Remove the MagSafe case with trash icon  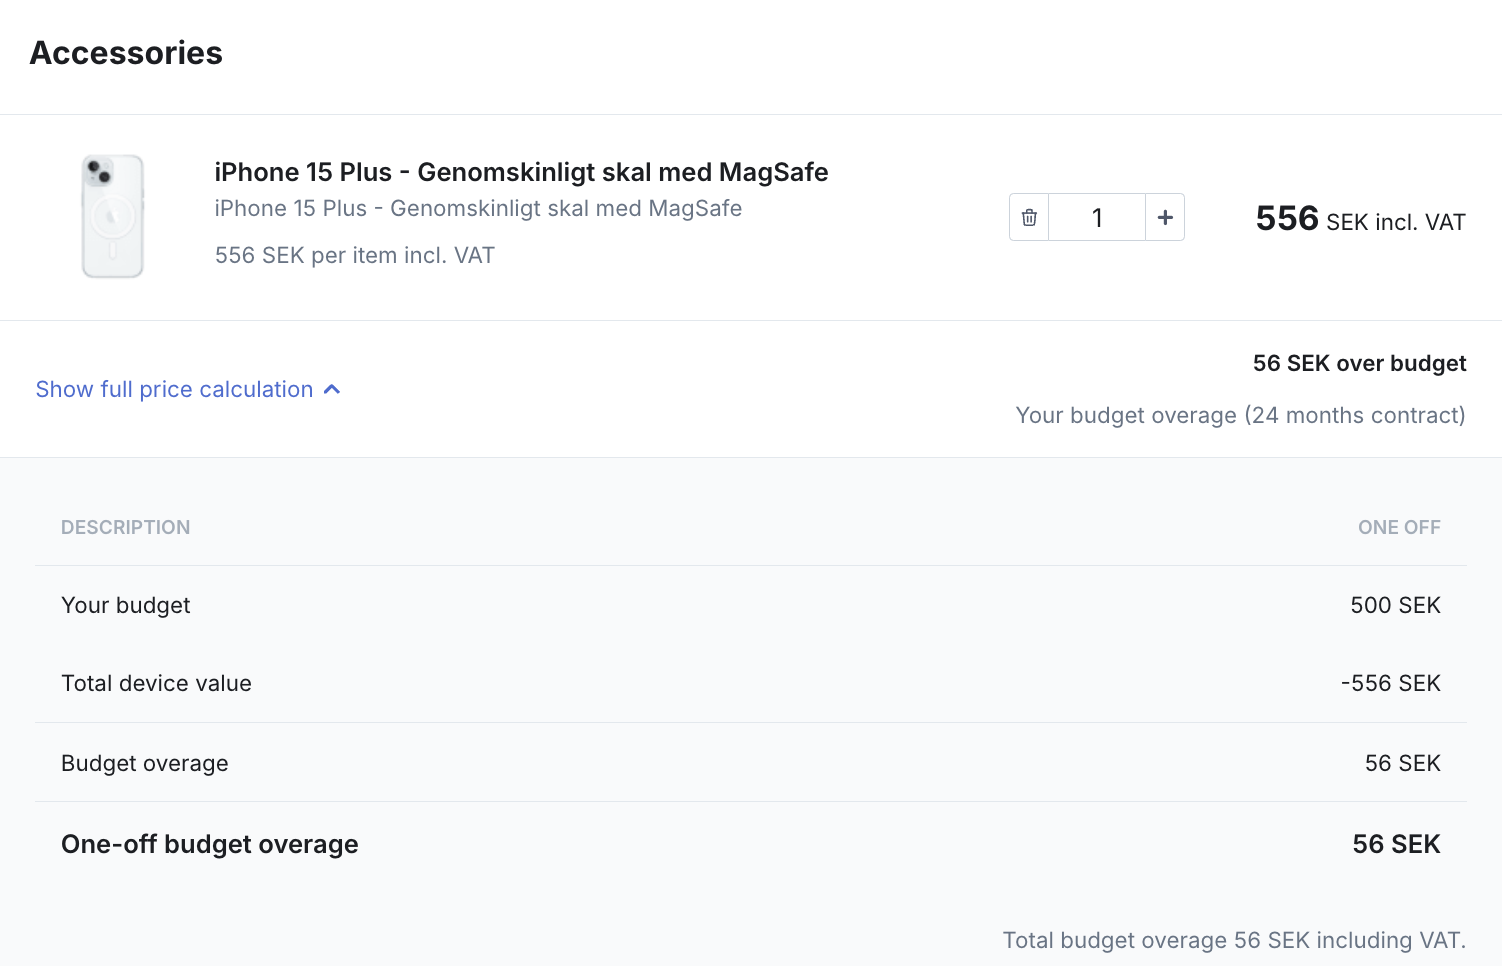[x=1029, y=217]
